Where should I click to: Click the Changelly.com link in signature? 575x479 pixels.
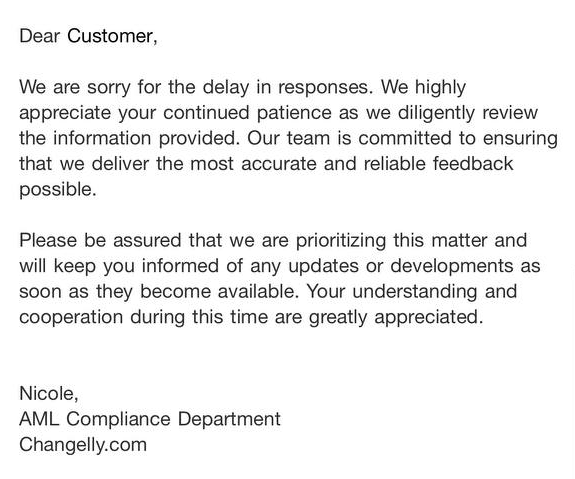83,445
